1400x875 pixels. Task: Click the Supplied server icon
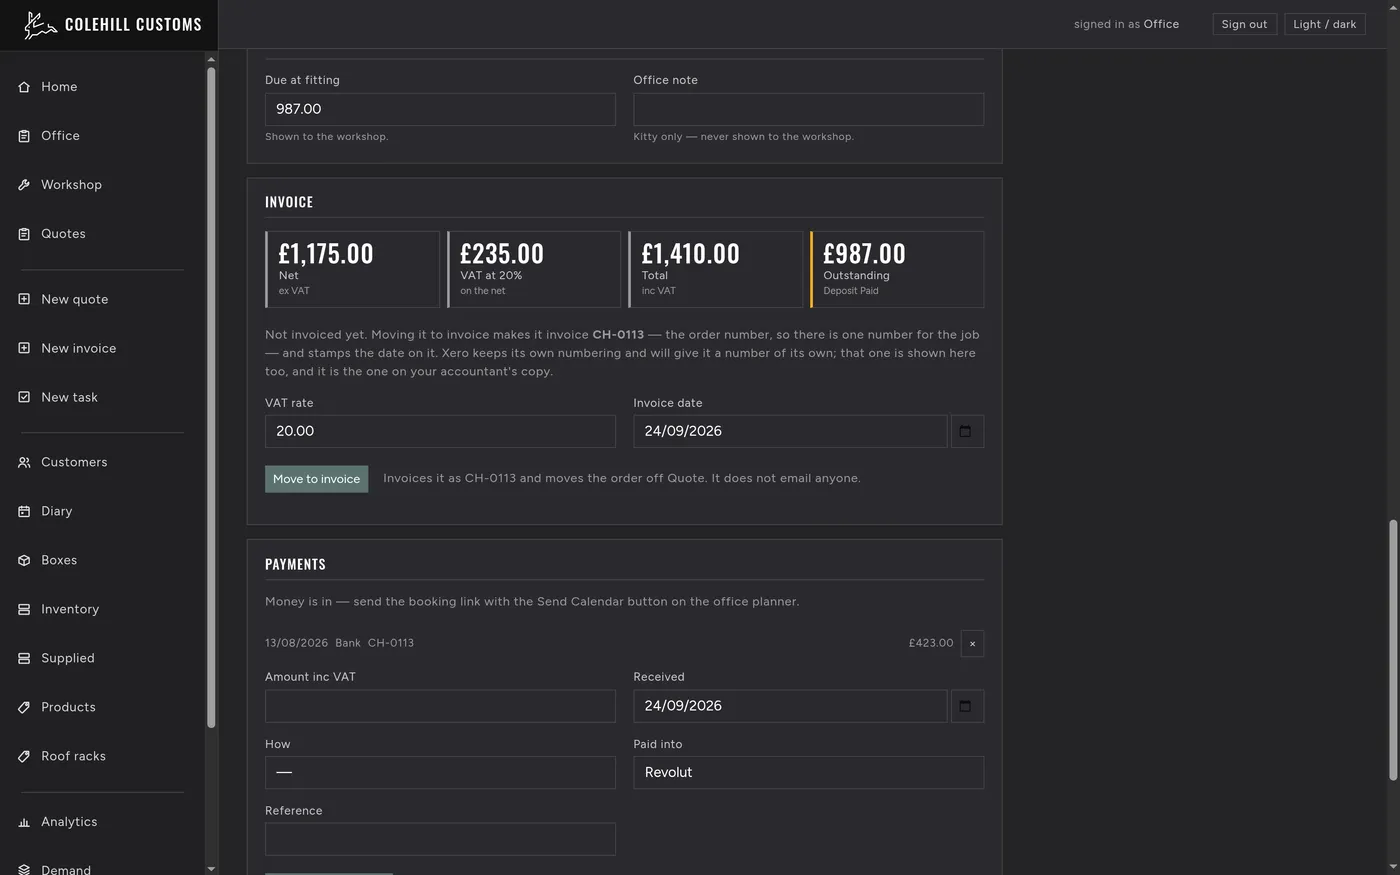(24, 658)
